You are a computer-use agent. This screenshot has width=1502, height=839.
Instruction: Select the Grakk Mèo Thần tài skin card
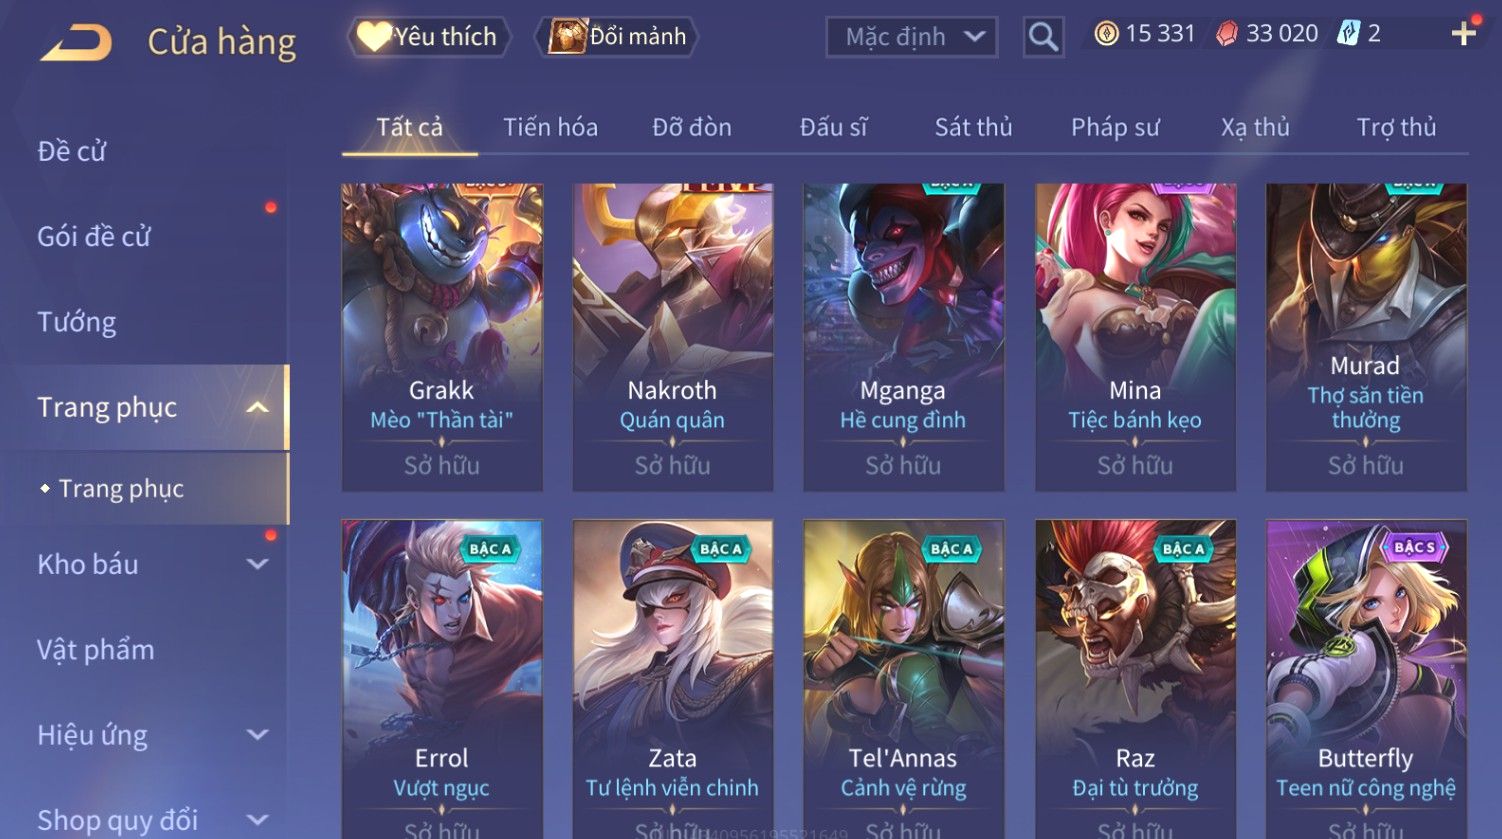pyautogui.click(x=442, y=337)
